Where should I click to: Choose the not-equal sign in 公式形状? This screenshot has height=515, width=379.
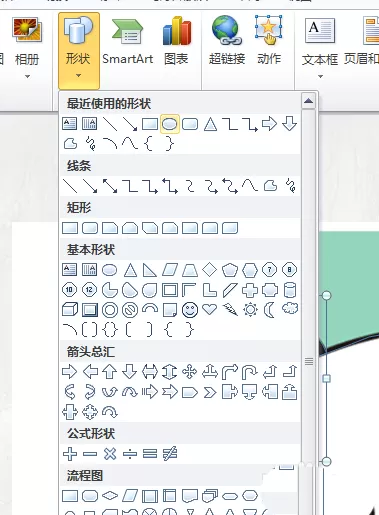click(170, 454)
